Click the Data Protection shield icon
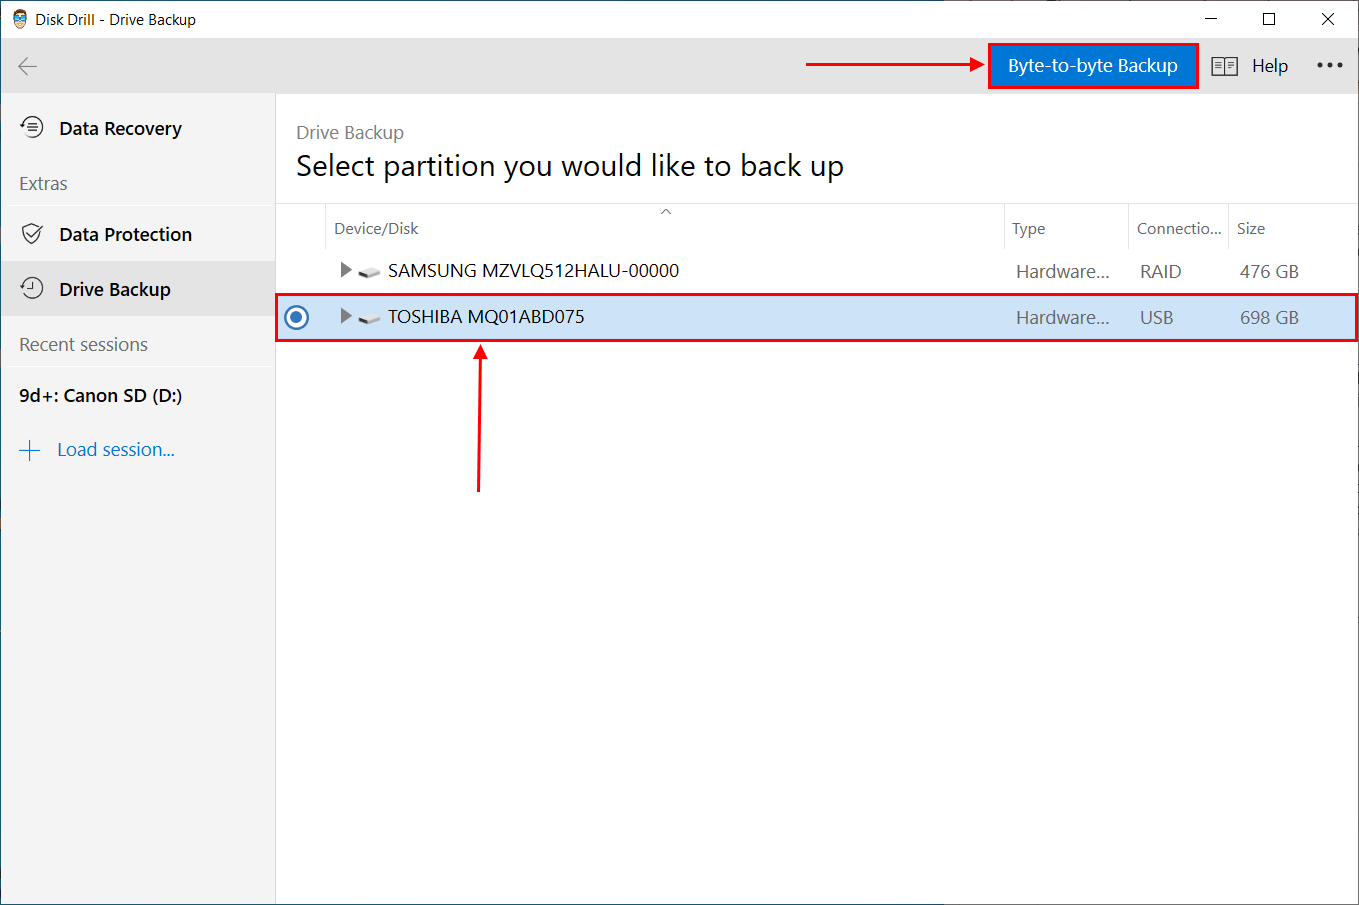This screenshot has height=905, width=1359. (x=32, y=234)
